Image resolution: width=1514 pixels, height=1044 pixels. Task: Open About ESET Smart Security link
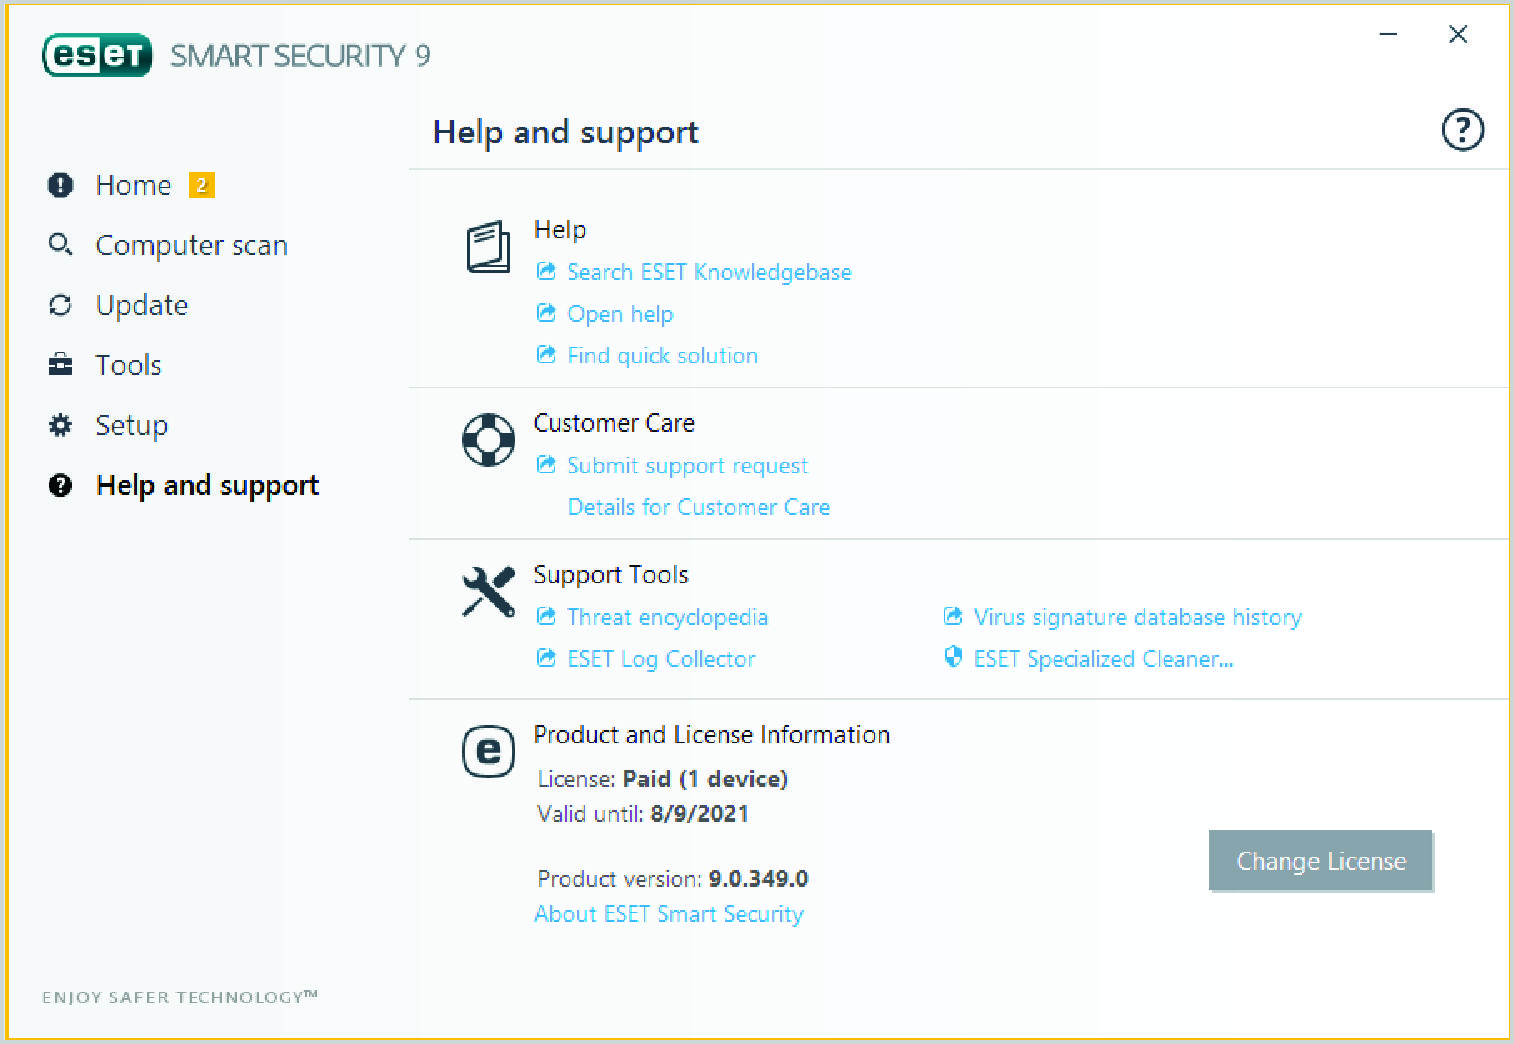point(669,914)
